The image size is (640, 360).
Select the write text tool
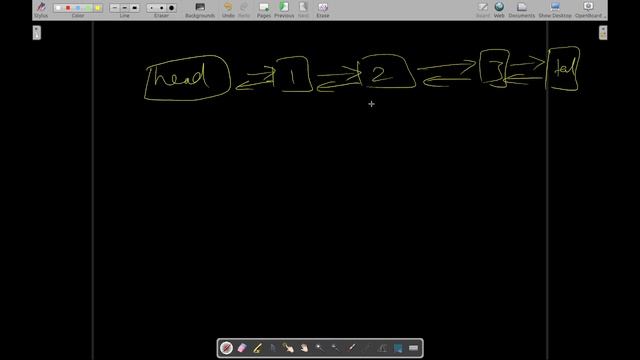pos(382,348)
